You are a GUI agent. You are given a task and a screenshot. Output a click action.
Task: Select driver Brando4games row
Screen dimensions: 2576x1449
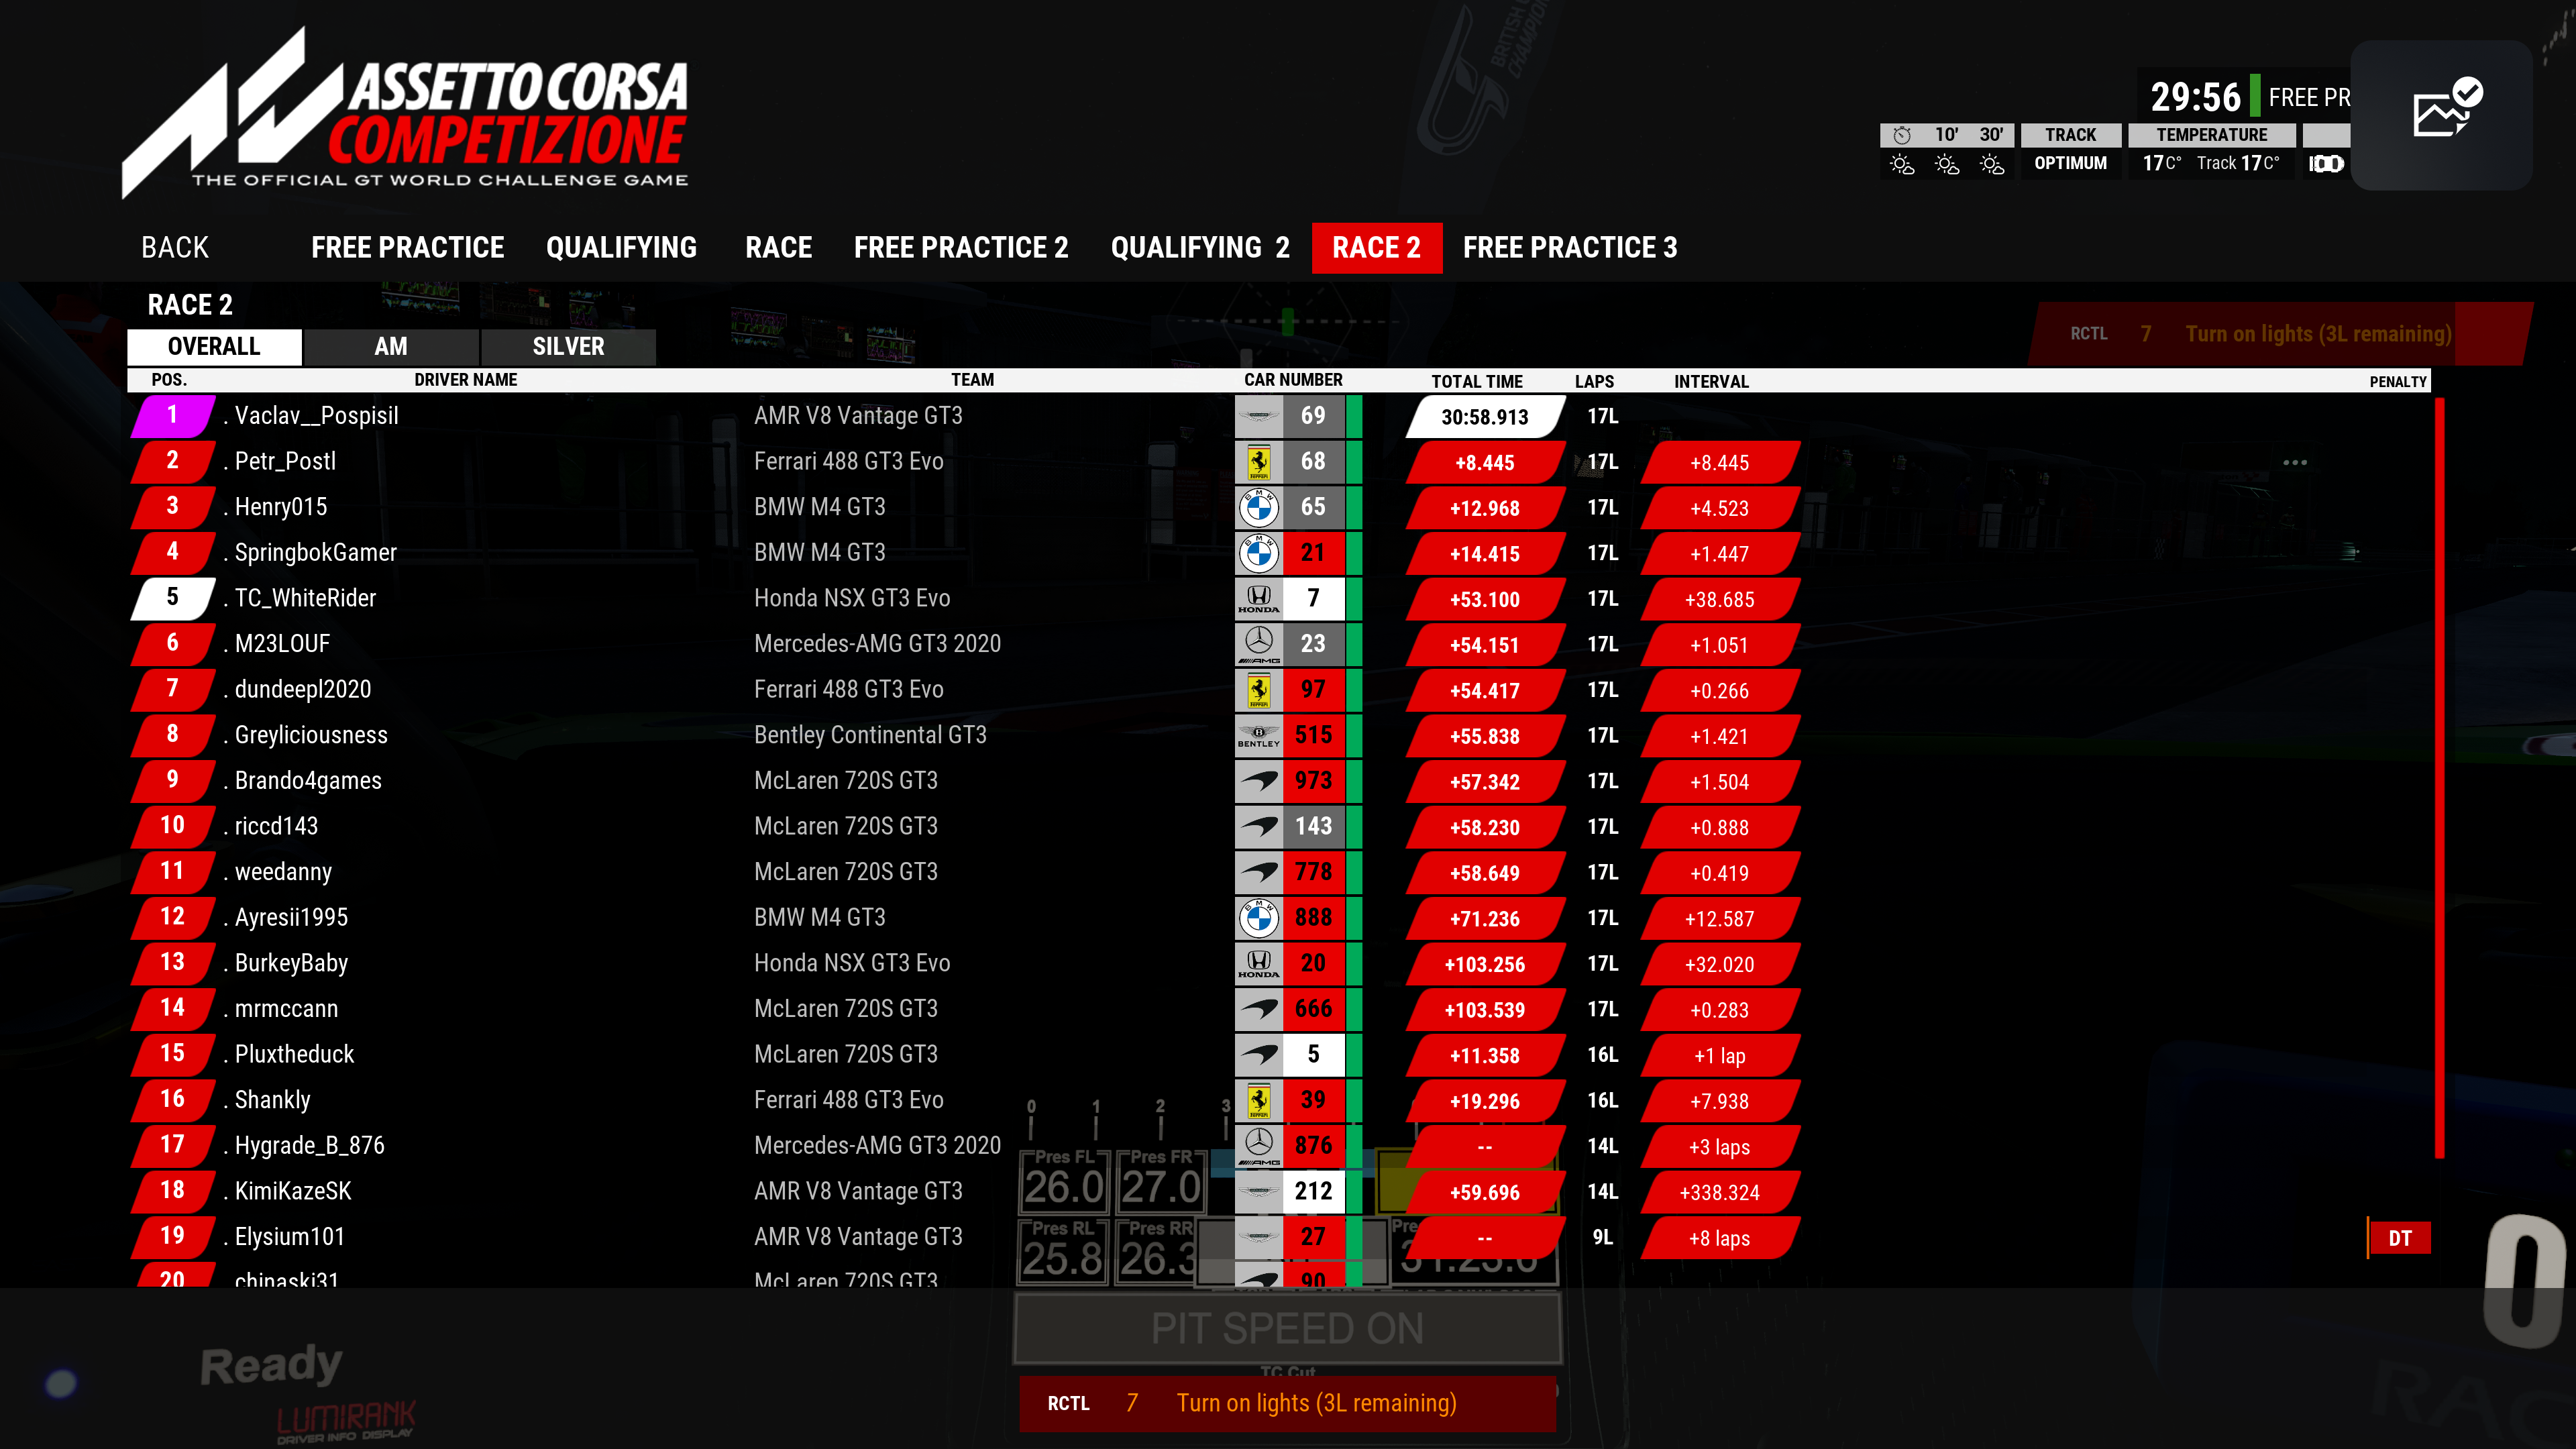tap(1280, 781)
